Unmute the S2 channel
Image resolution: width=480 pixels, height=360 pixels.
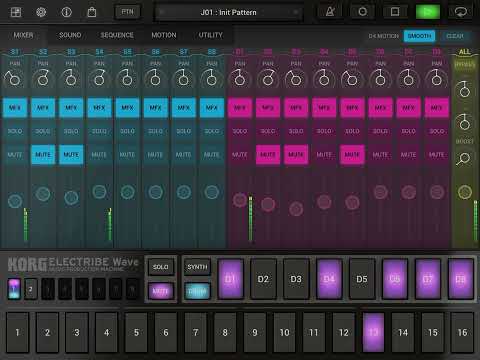[43, 155]
